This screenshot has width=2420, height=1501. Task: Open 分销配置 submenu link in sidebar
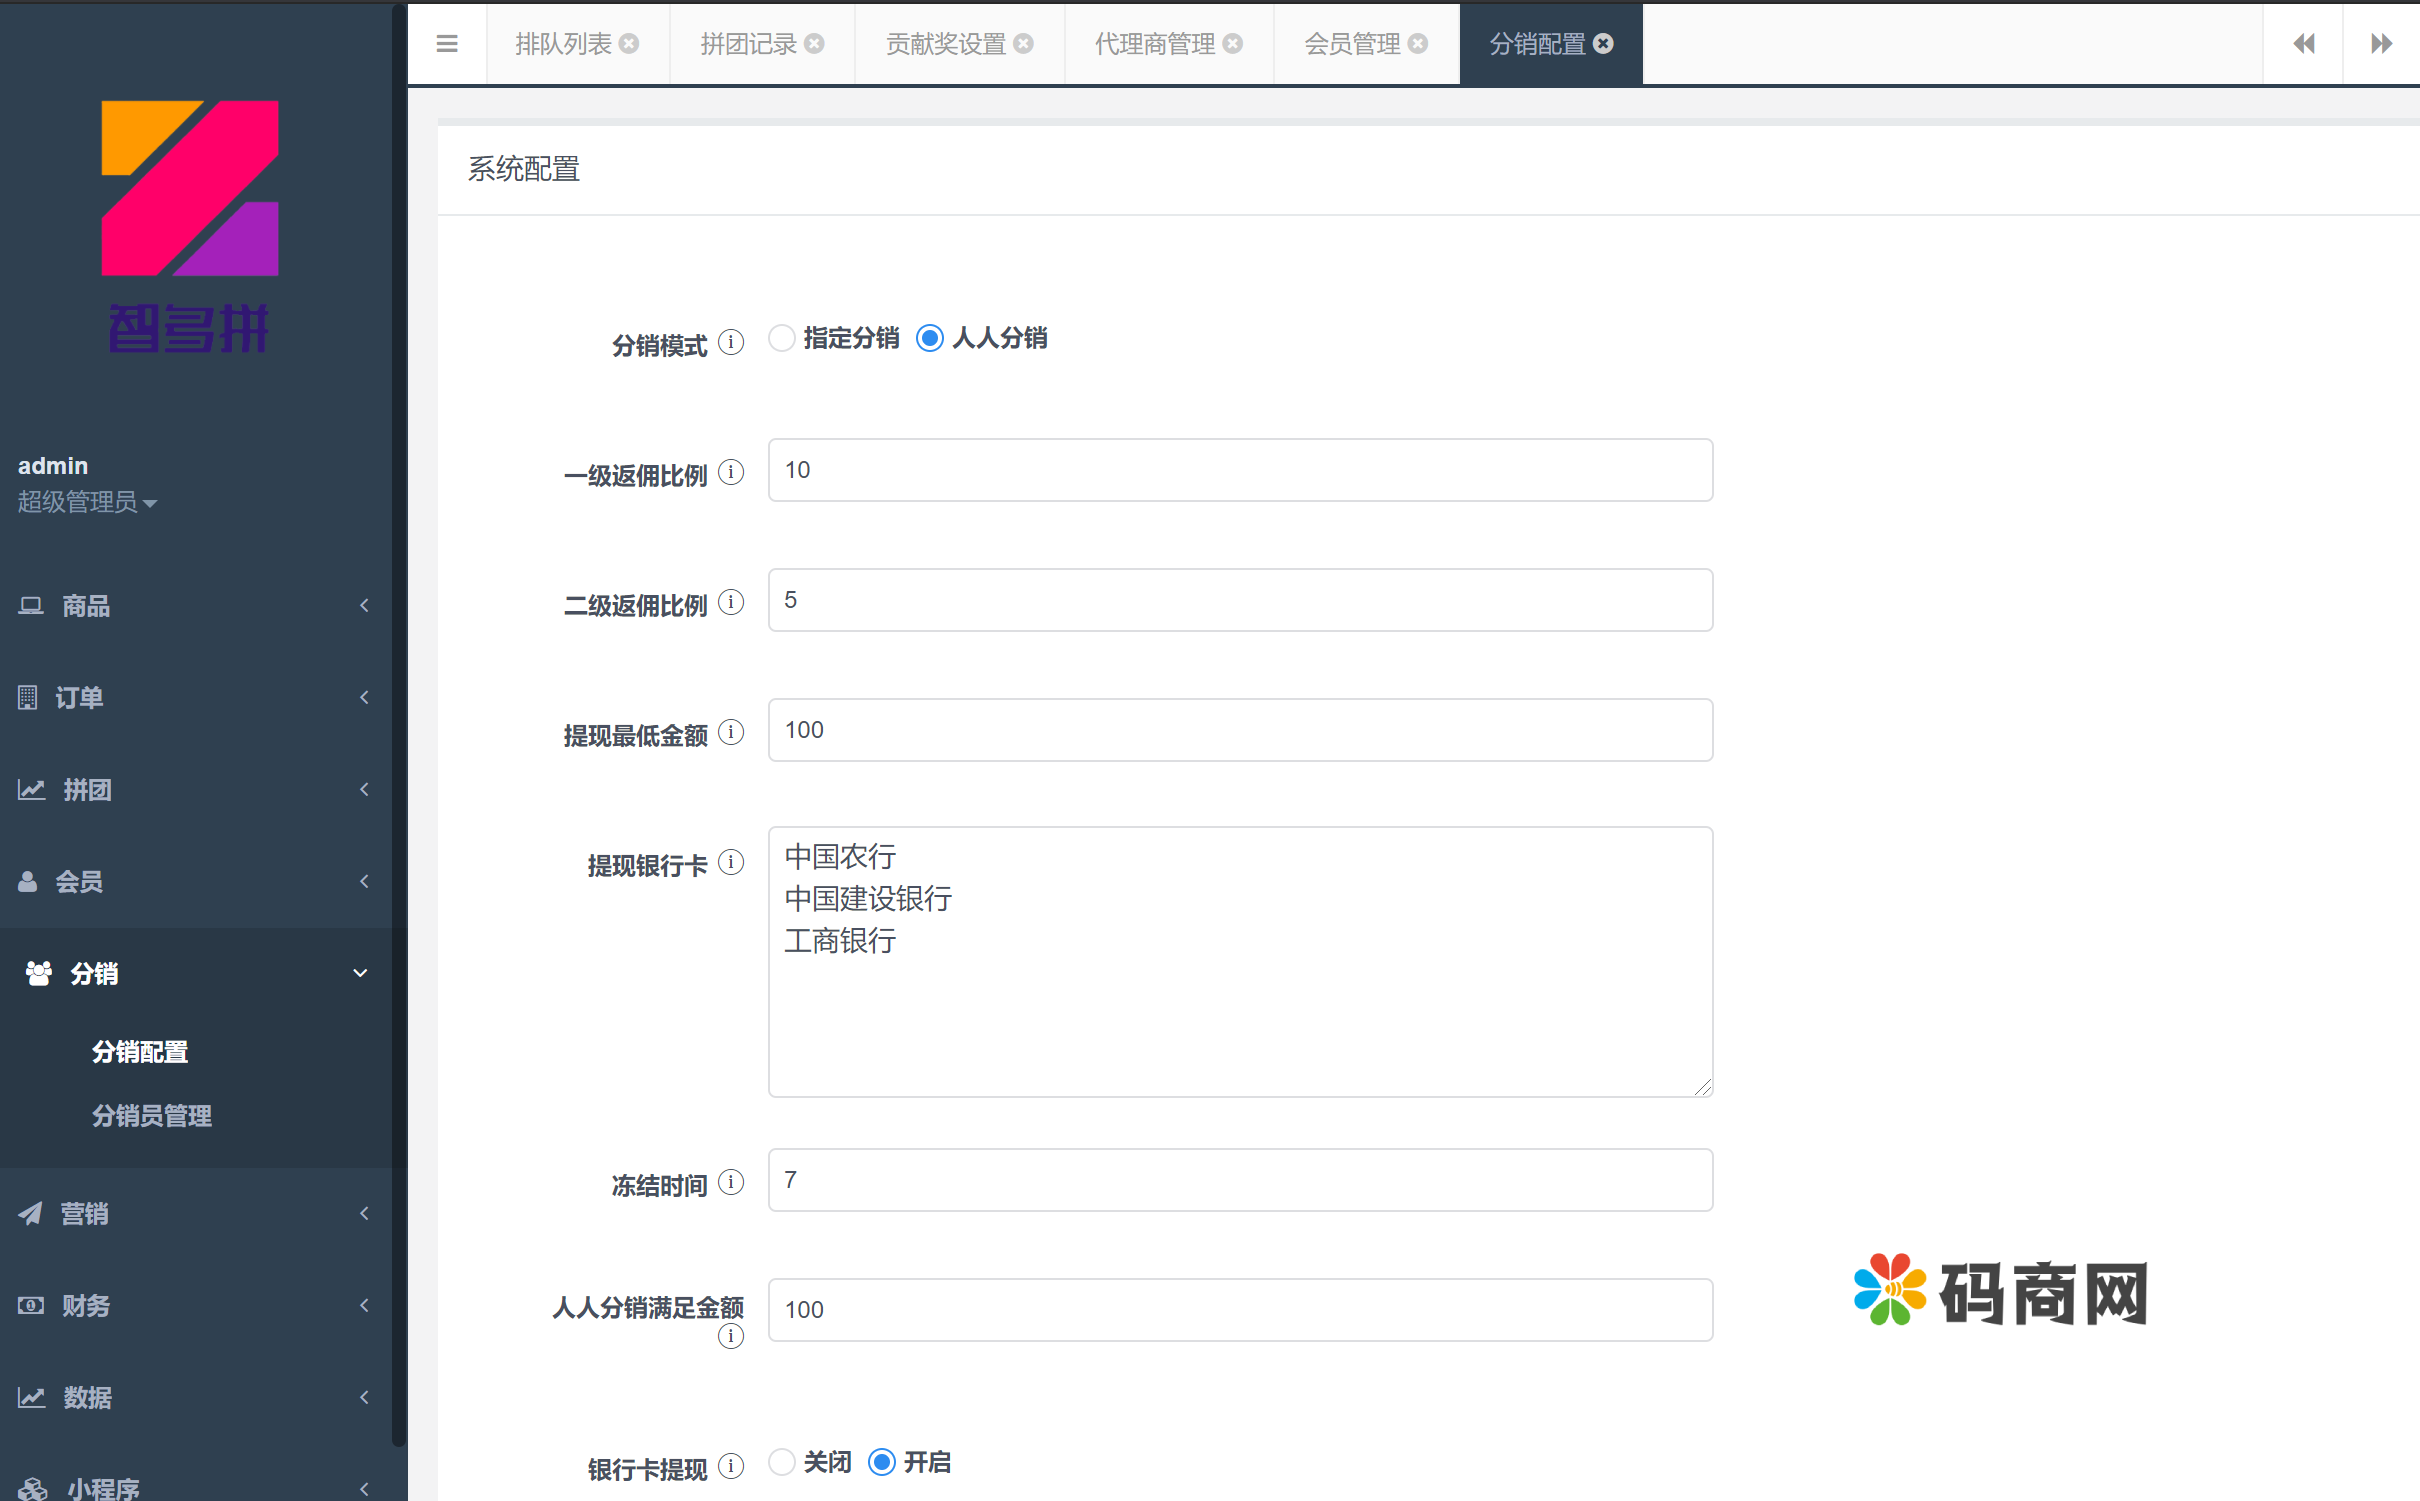click(x=140, y=1051)
